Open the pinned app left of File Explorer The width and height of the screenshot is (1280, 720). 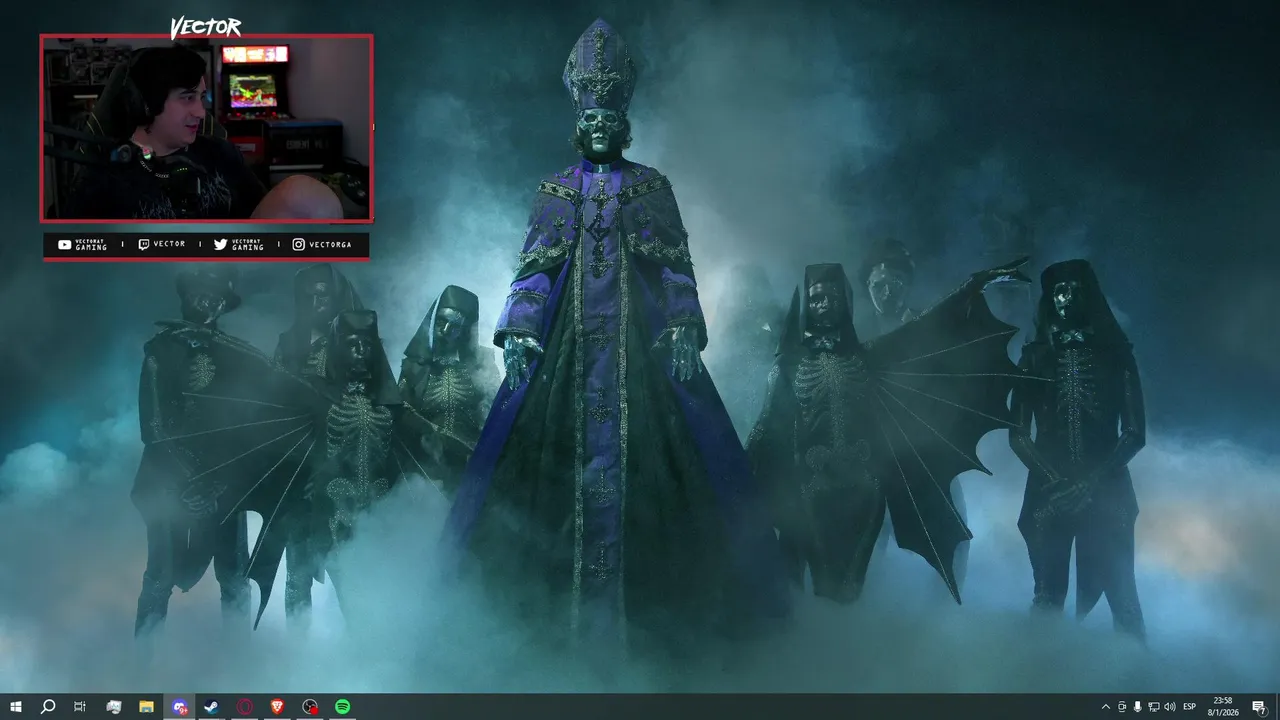click(x=114, y=707)
